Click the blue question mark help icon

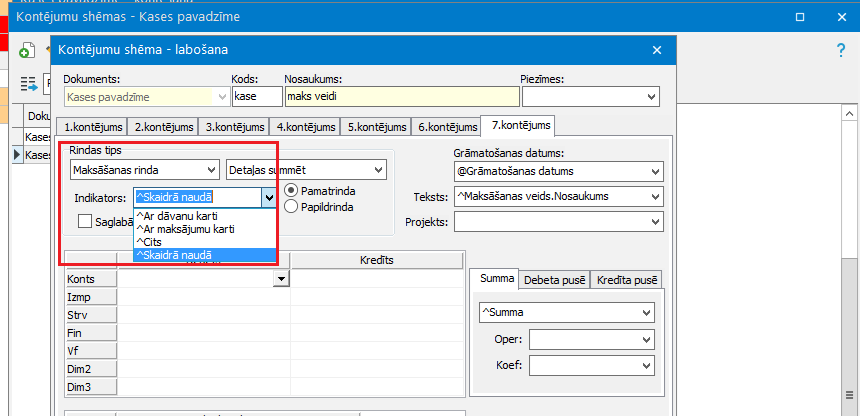(x=841, y=50)
